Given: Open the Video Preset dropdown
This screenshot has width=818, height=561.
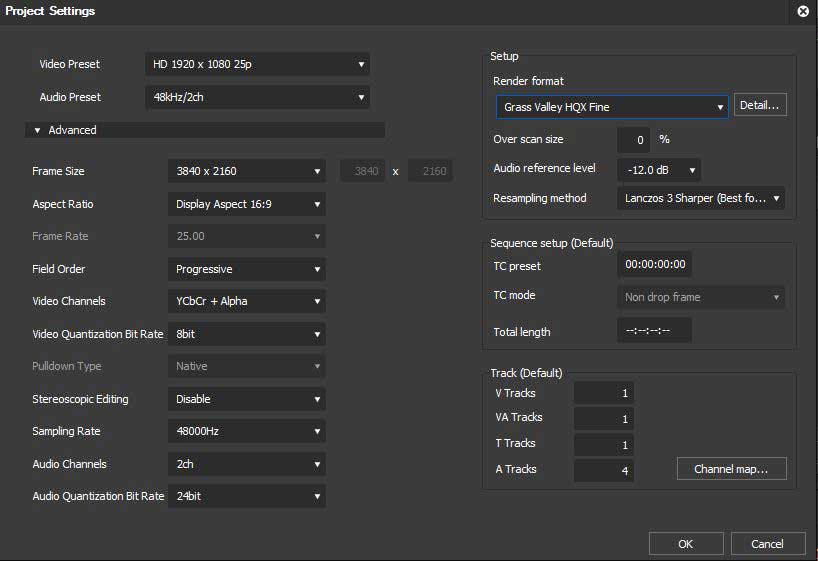Looking at the screenshot, I should (257, 64).
